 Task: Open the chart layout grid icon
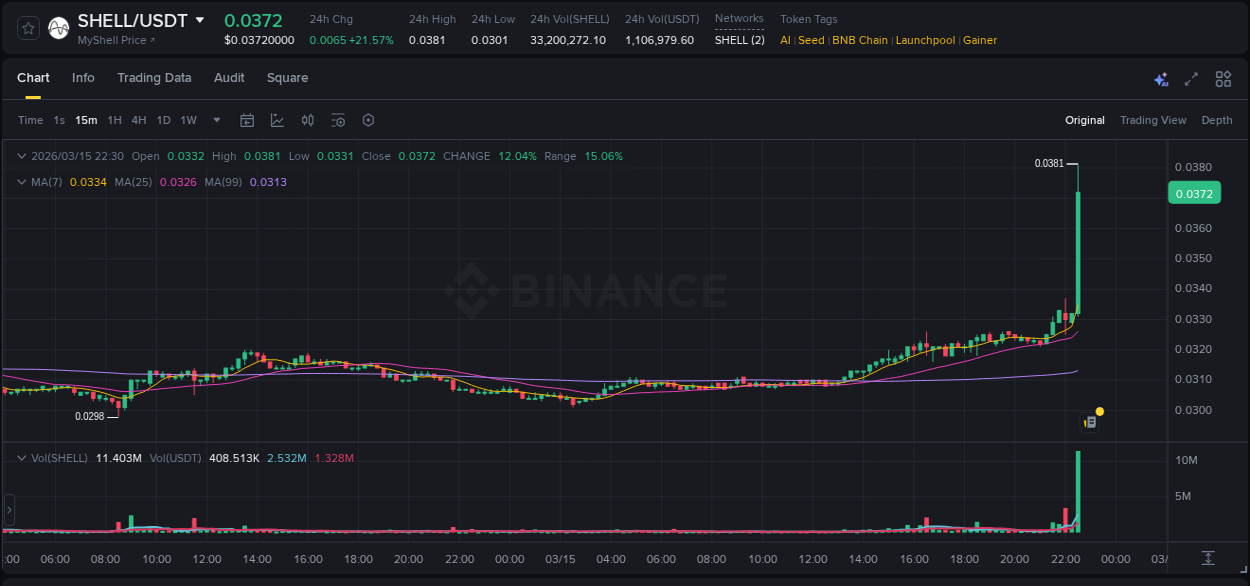pyautogui.click(x=1222, y=78)
